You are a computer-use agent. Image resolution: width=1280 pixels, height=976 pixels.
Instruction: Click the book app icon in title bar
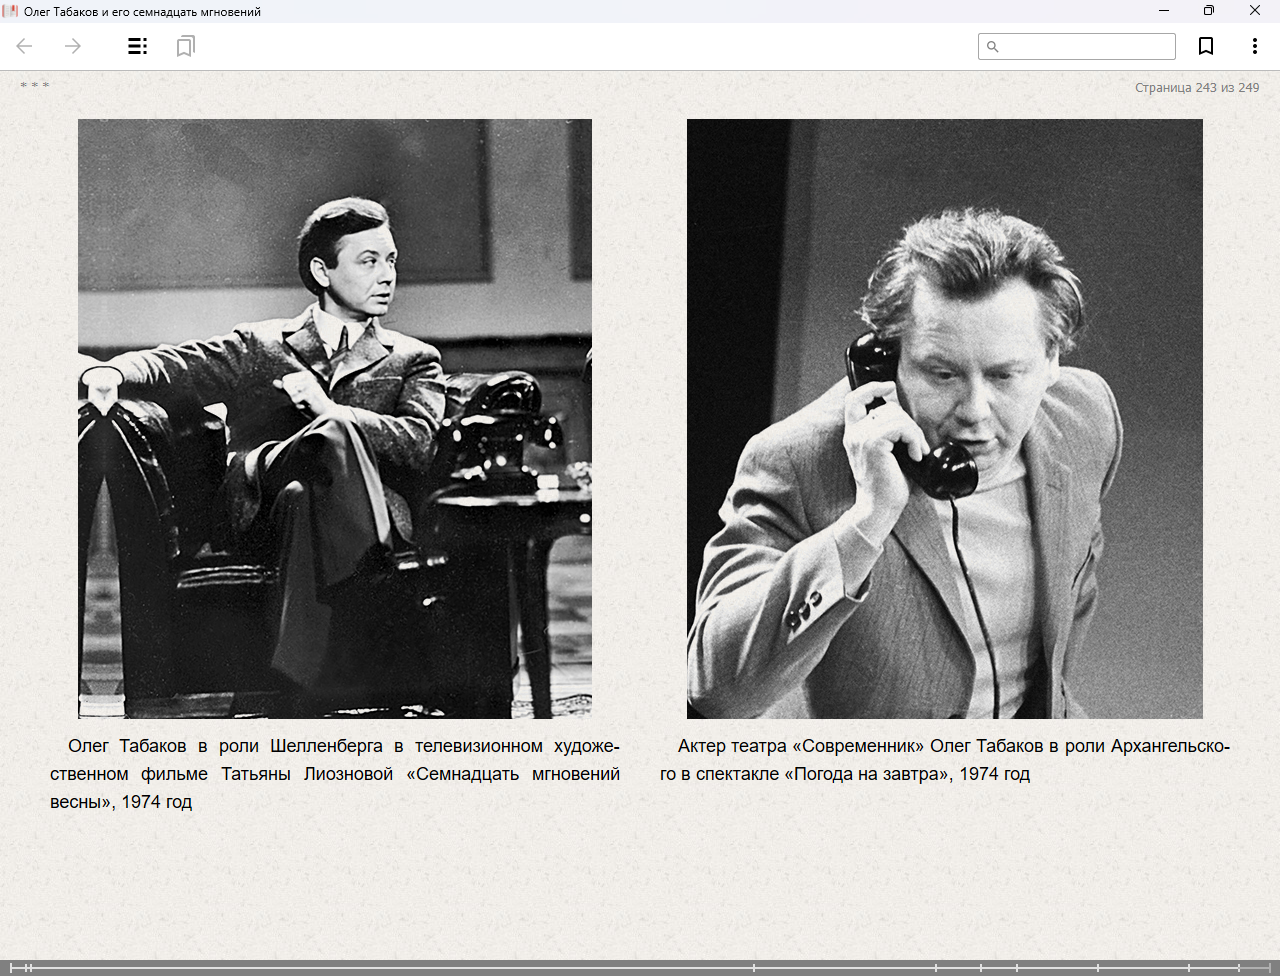tap(11, 11)
